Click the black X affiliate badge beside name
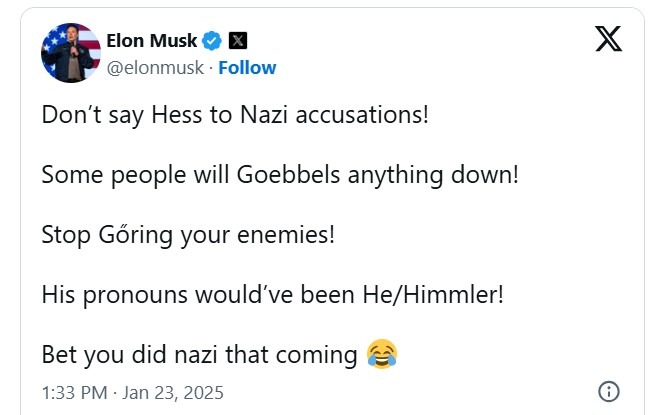 238,41
